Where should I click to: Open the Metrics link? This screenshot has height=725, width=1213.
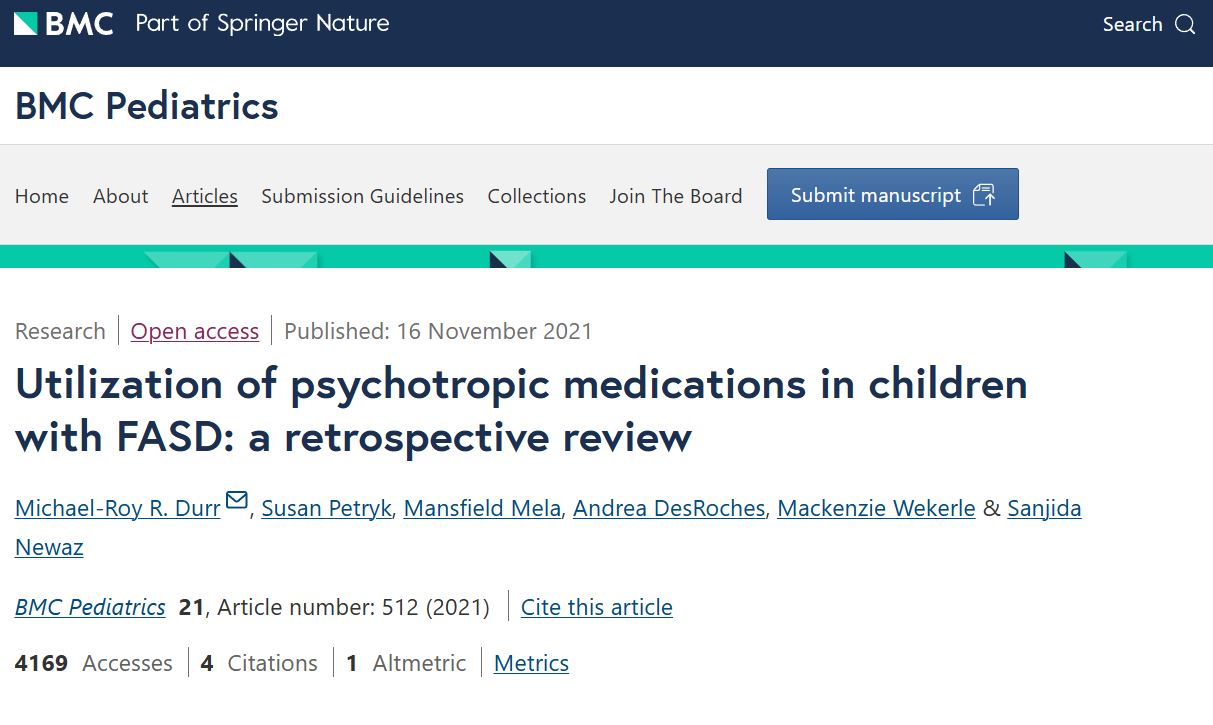point(532,663)
